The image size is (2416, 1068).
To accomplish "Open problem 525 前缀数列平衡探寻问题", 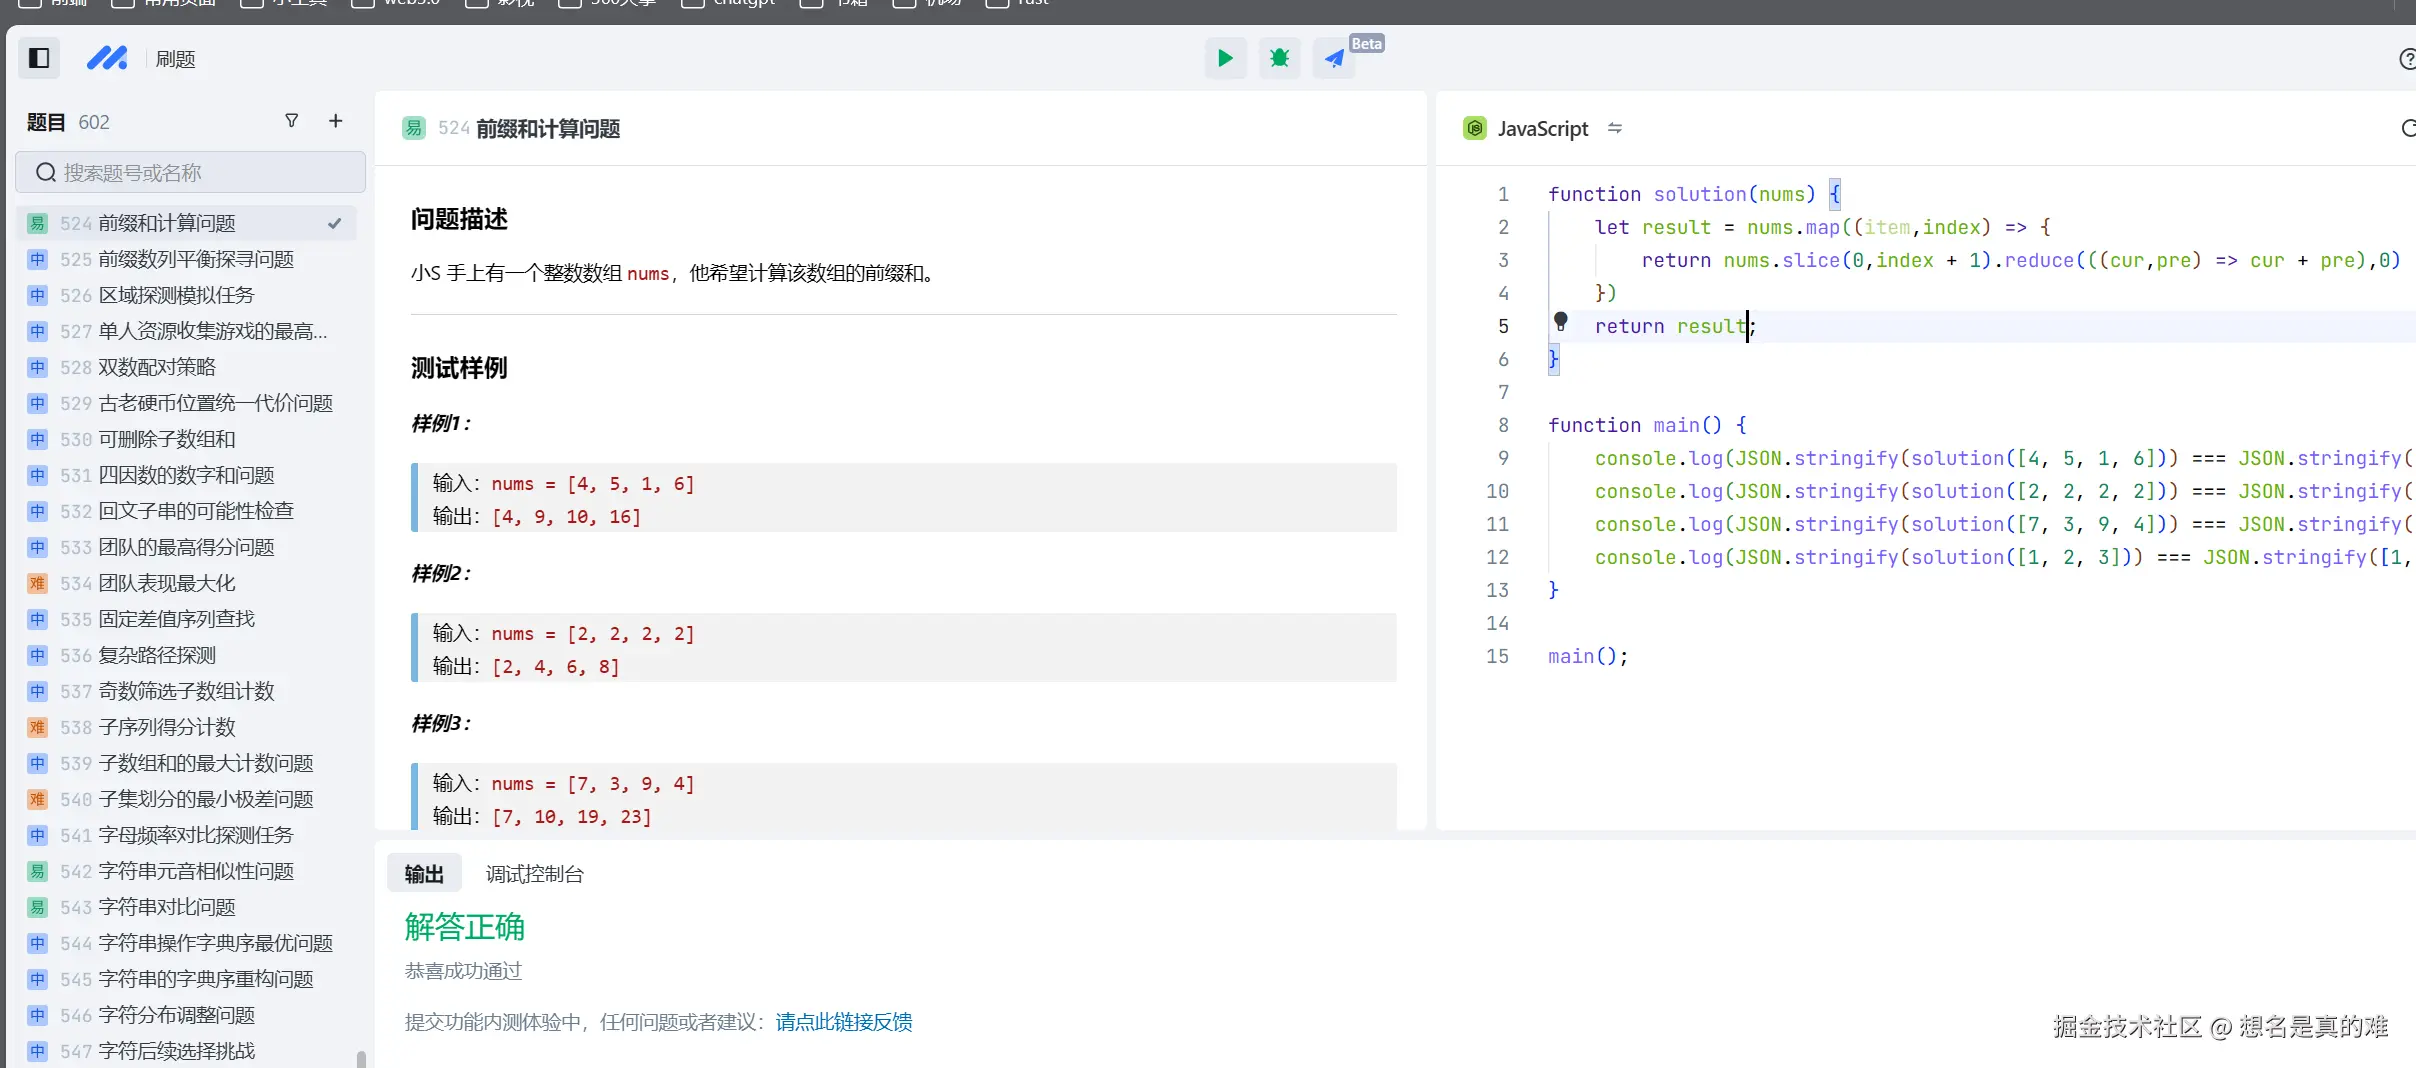I will coord(196,259).
